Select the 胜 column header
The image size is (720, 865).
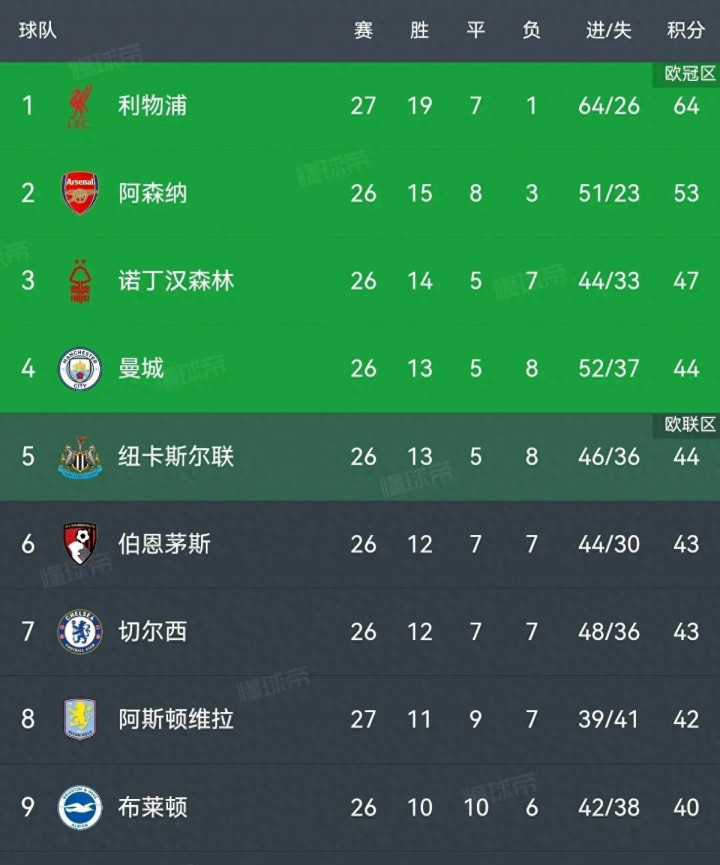pos(419,30)
